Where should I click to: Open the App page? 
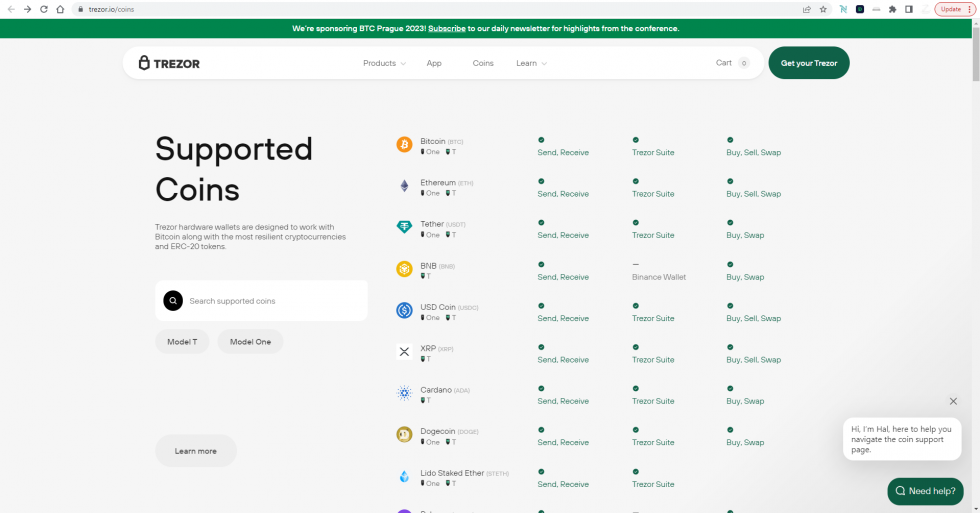(434, 63)
